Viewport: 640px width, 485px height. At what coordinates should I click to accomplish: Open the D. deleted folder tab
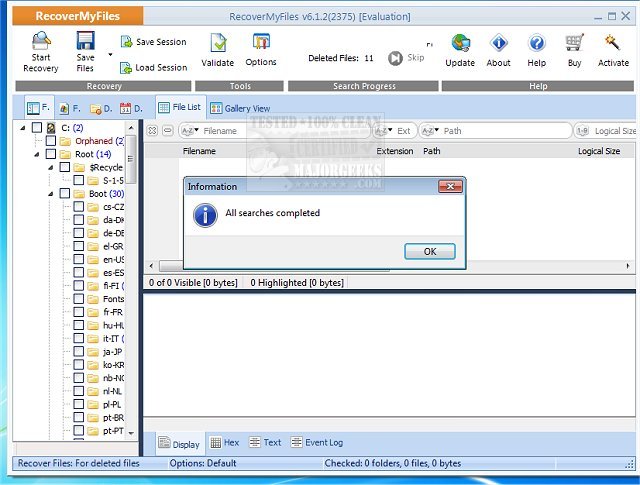coord(101,109)
